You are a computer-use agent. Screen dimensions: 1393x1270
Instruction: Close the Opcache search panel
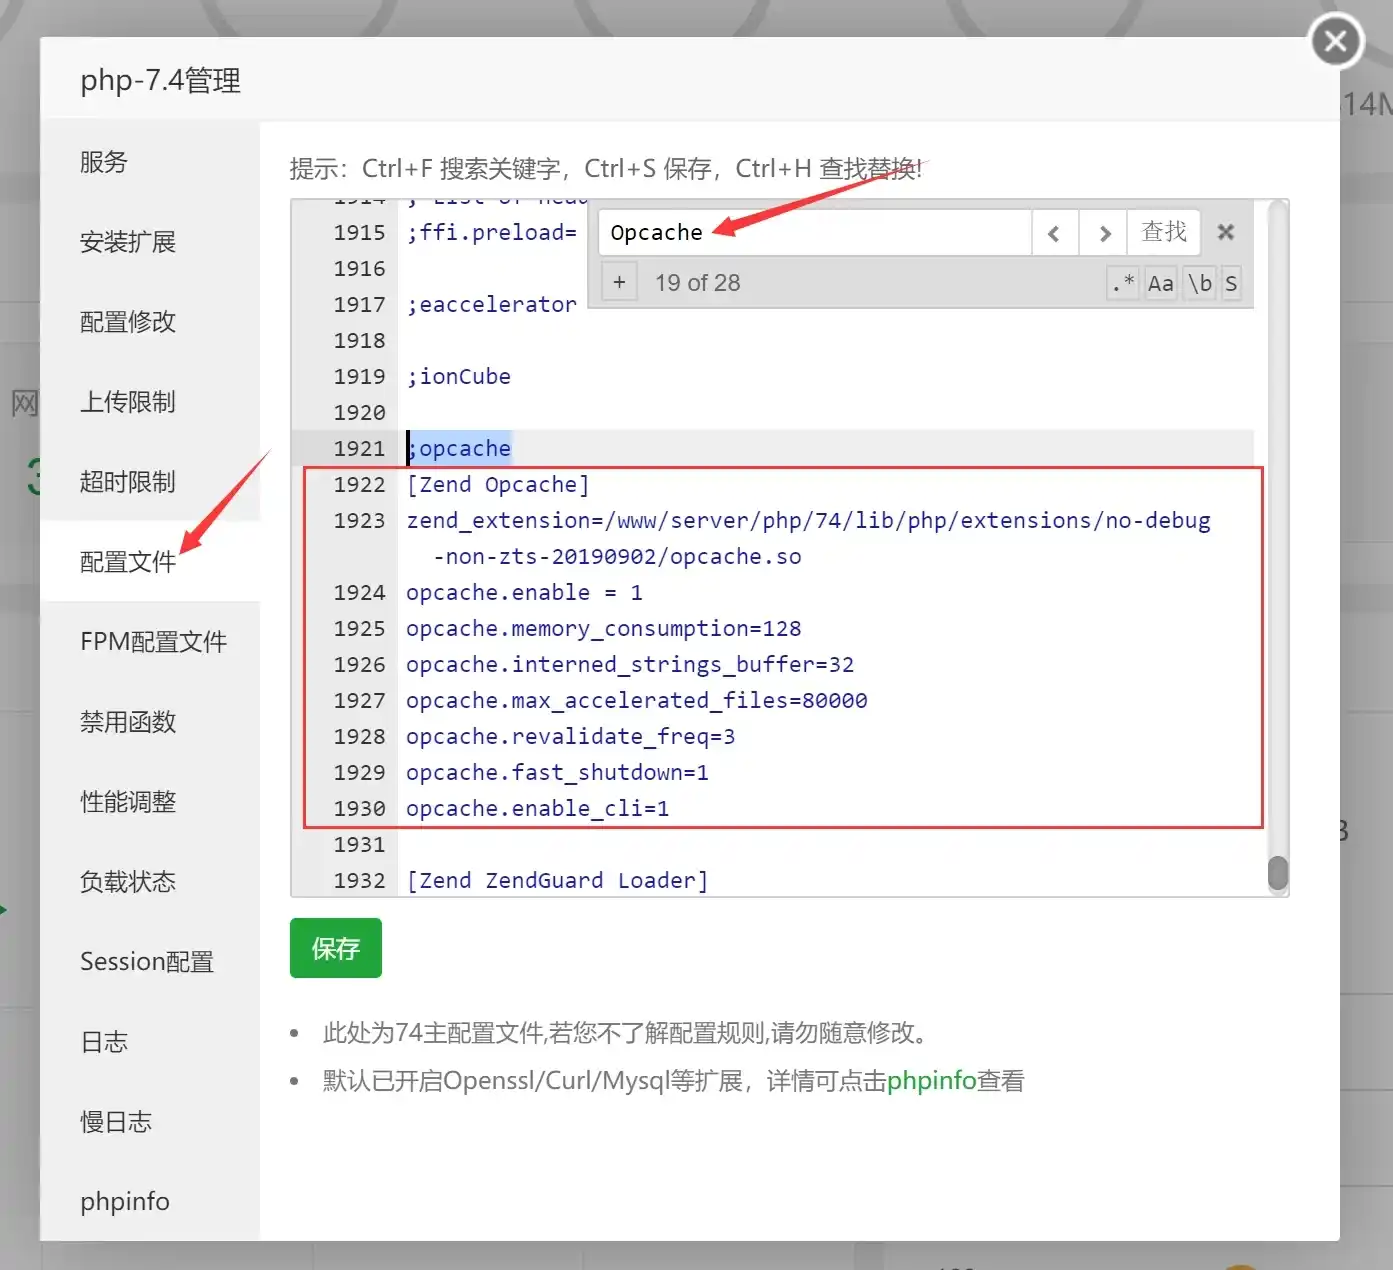(x=1226, y=232)
